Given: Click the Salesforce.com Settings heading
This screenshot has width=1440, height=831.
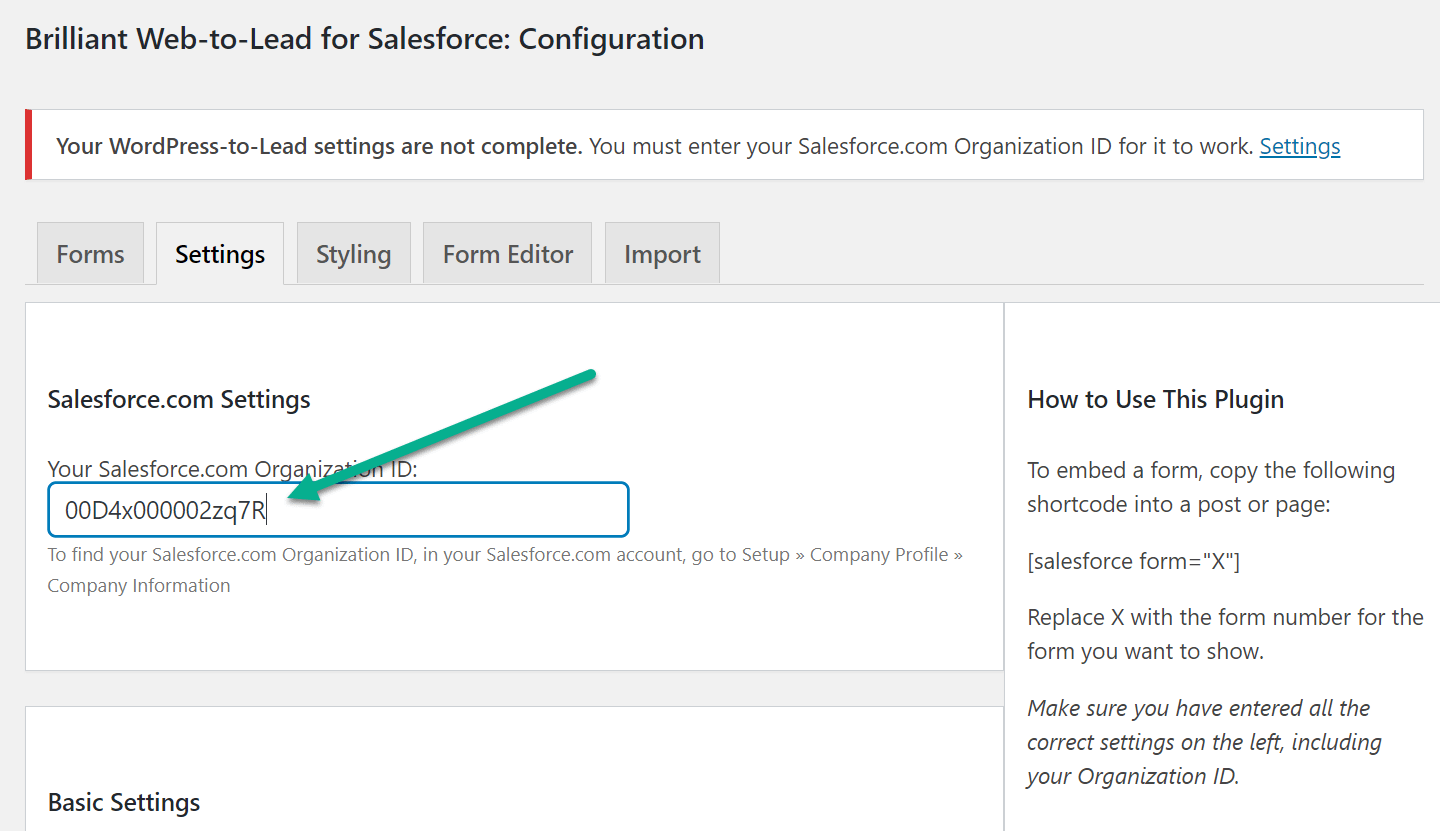Looking at the screenshot, I should click(179, 399).
